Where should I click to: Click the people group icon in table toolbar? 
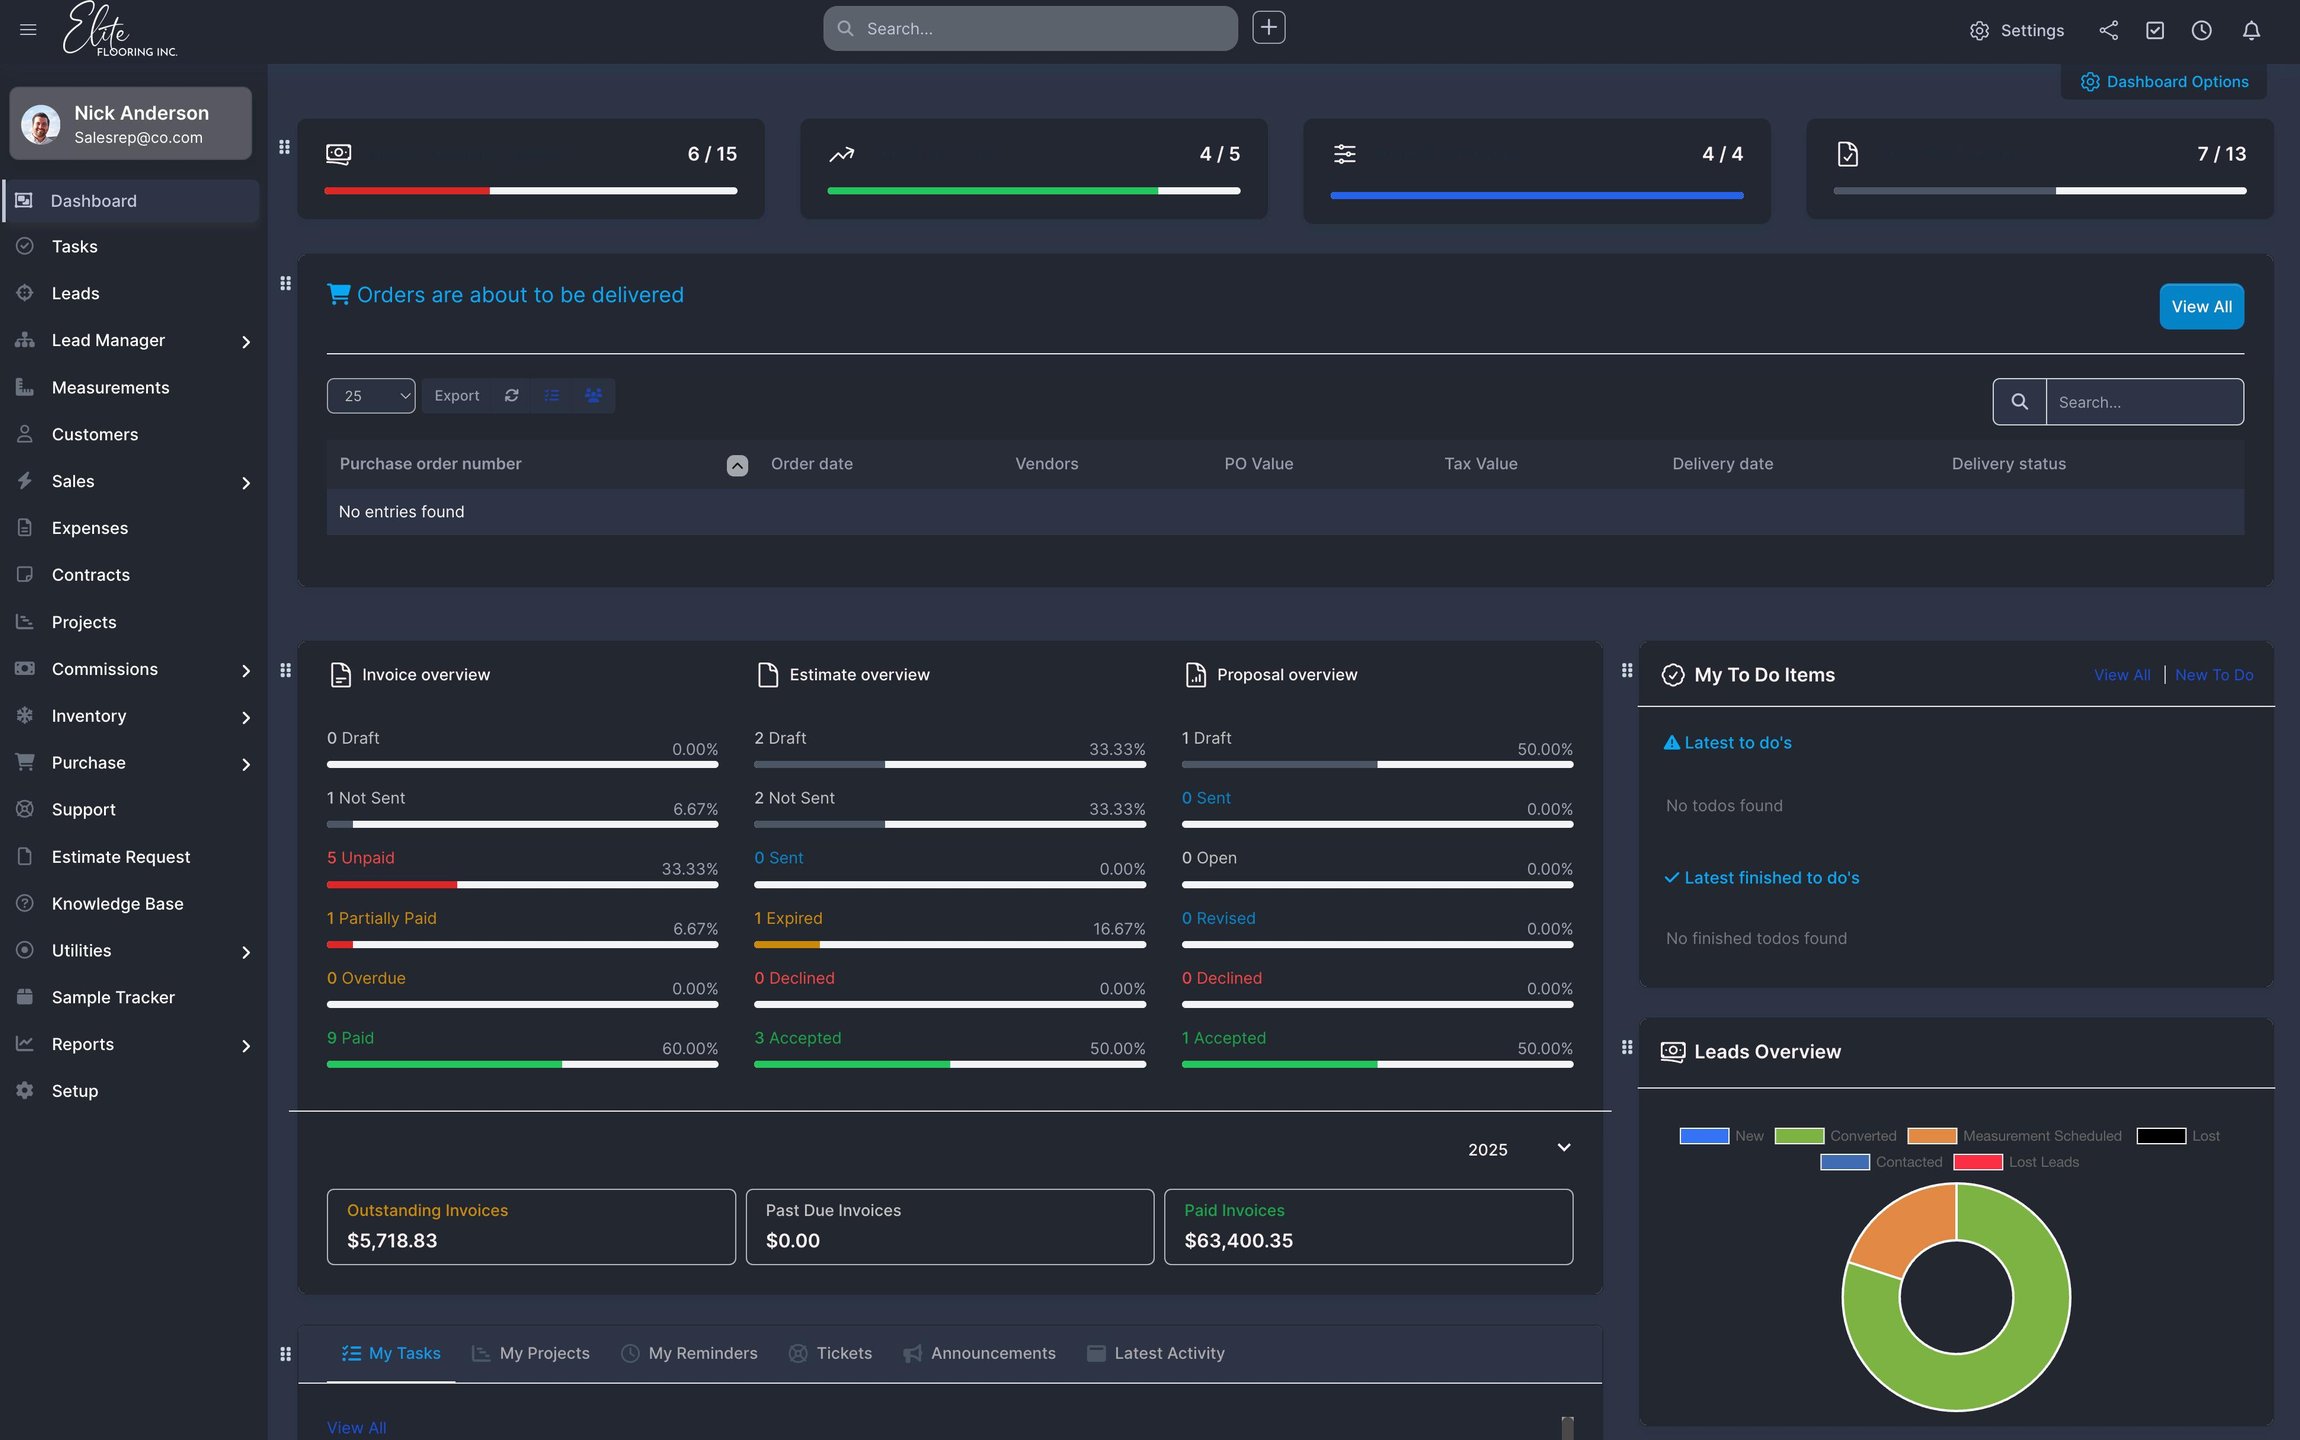coord(593,396)
